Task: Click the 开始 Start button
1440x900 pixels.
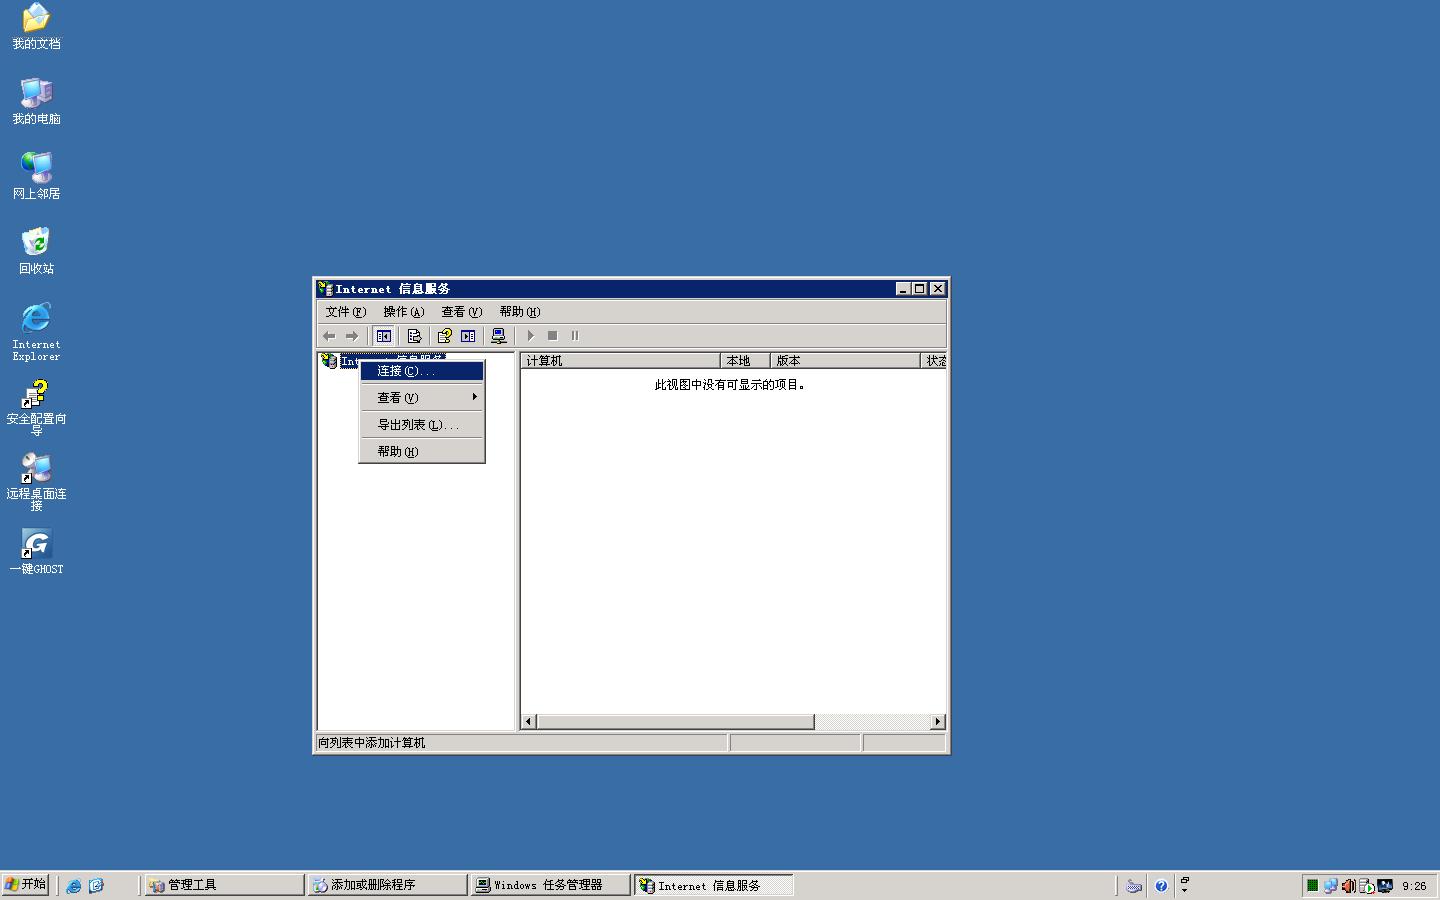Action: tap(26, 885)
